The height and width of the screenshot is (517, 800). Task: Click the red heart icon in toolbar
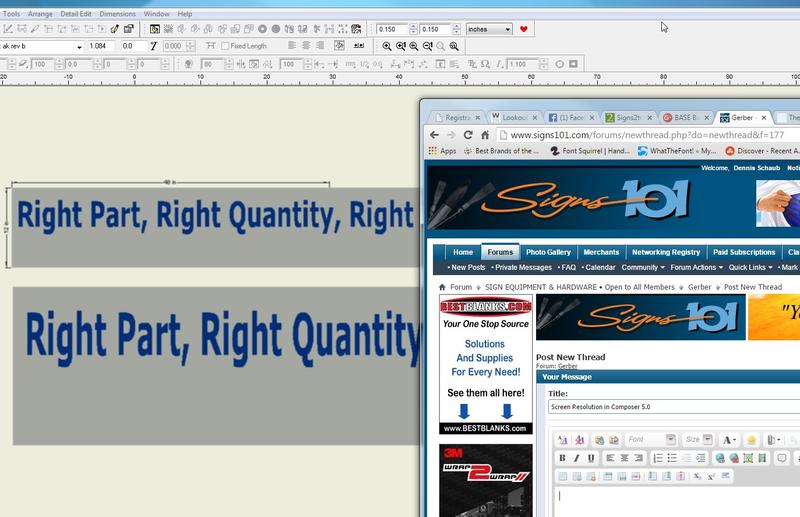[x=523, y=29]
